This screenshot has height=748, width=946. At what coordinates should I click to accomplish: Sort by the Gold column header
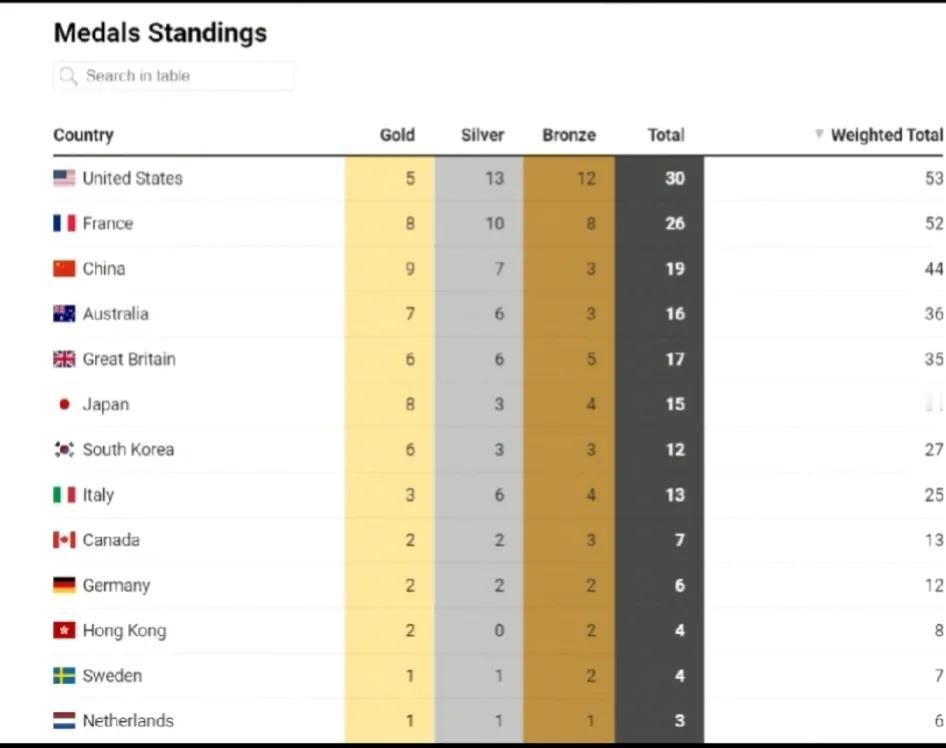(397, 135)
